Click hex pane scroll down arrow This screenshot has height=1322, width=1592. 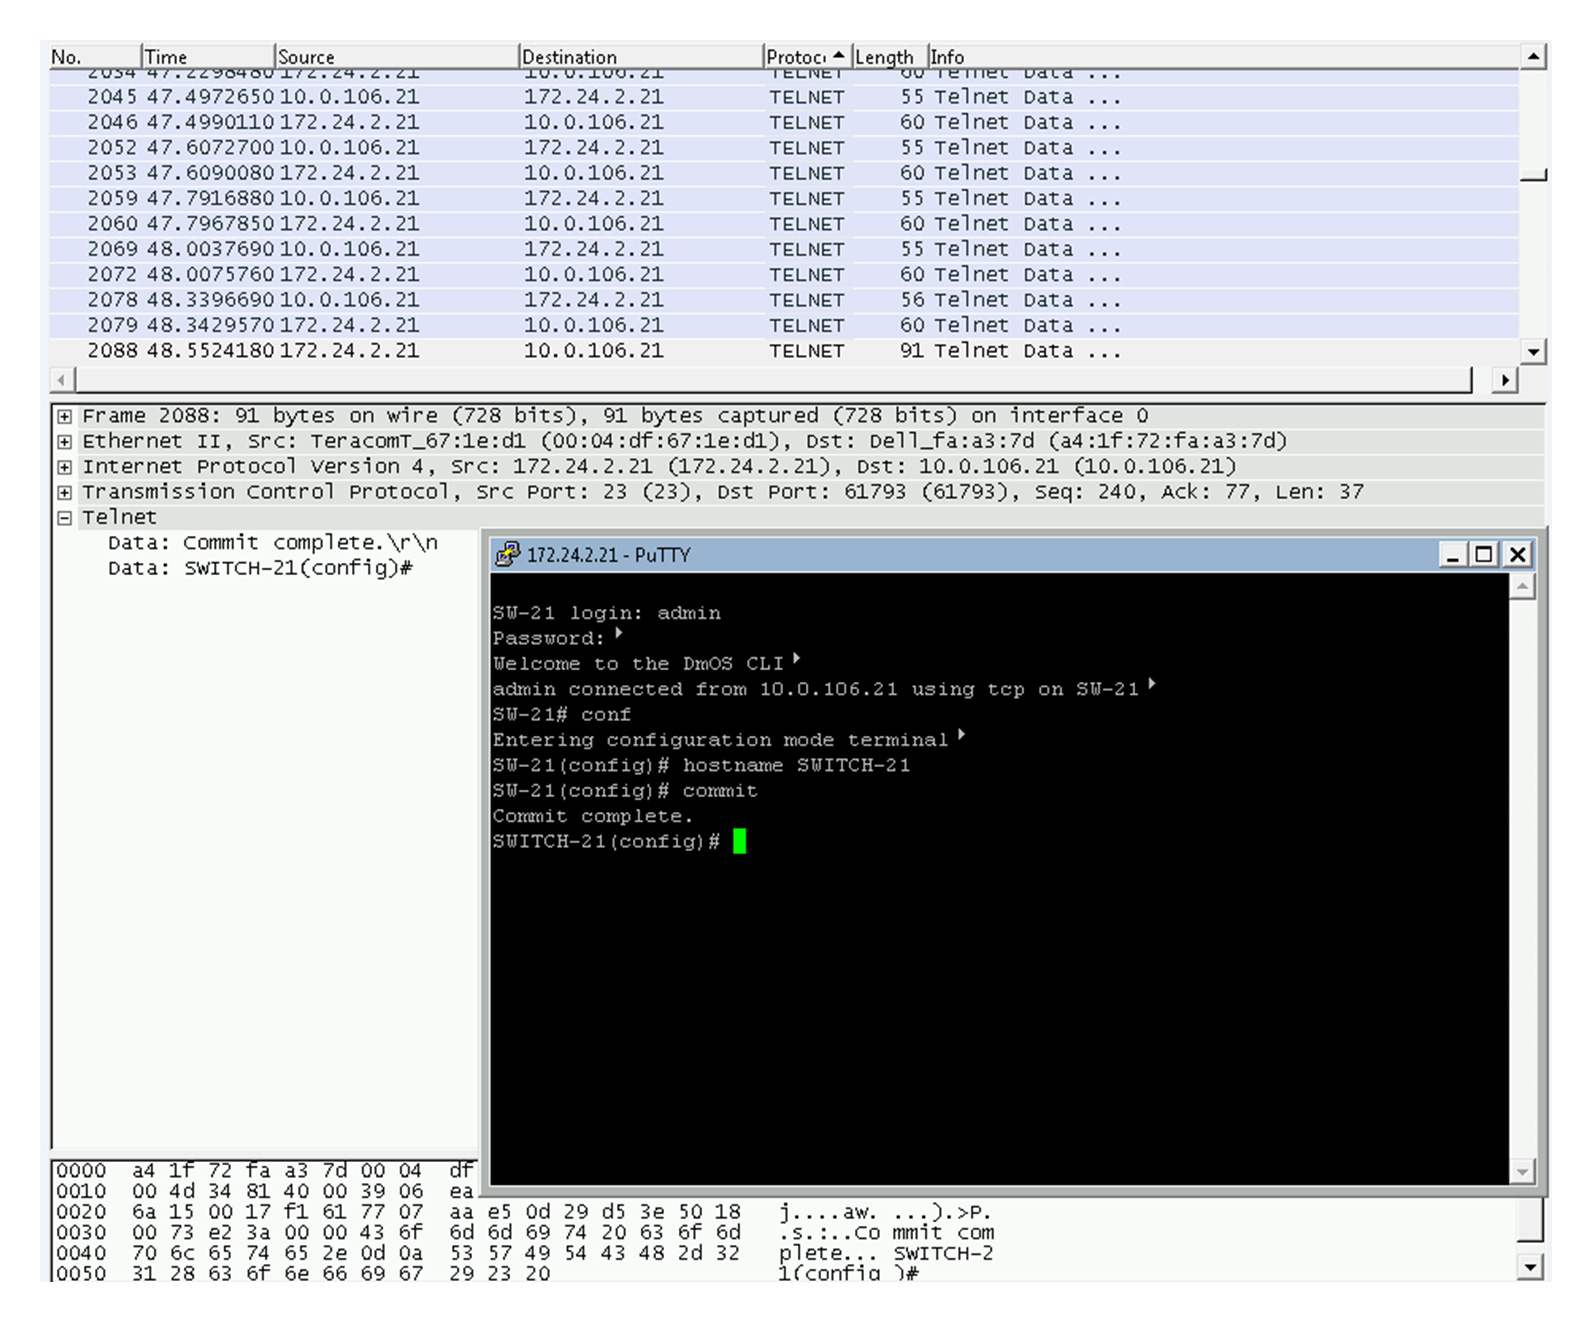[1531, 1267]
